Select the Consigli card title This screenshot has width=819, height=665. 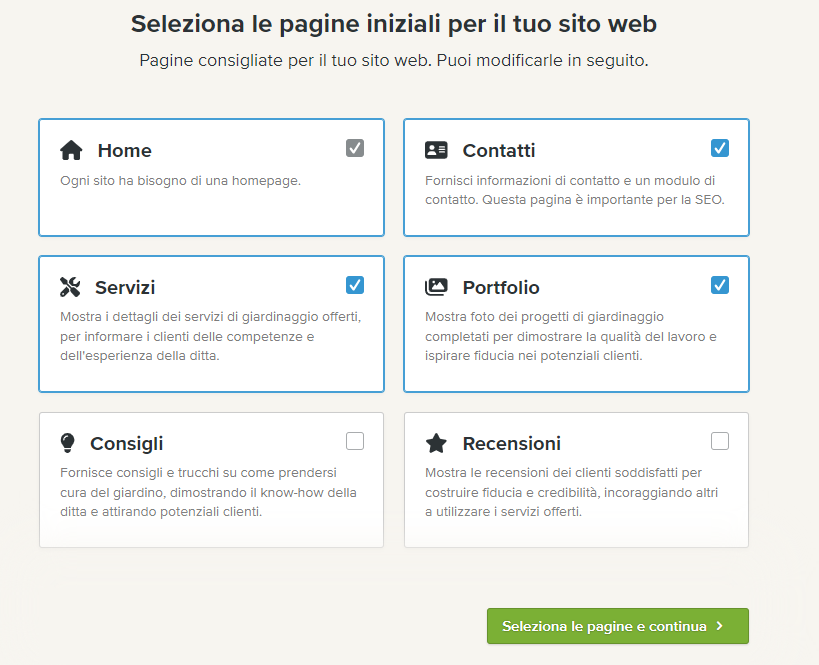click(126, 444)
